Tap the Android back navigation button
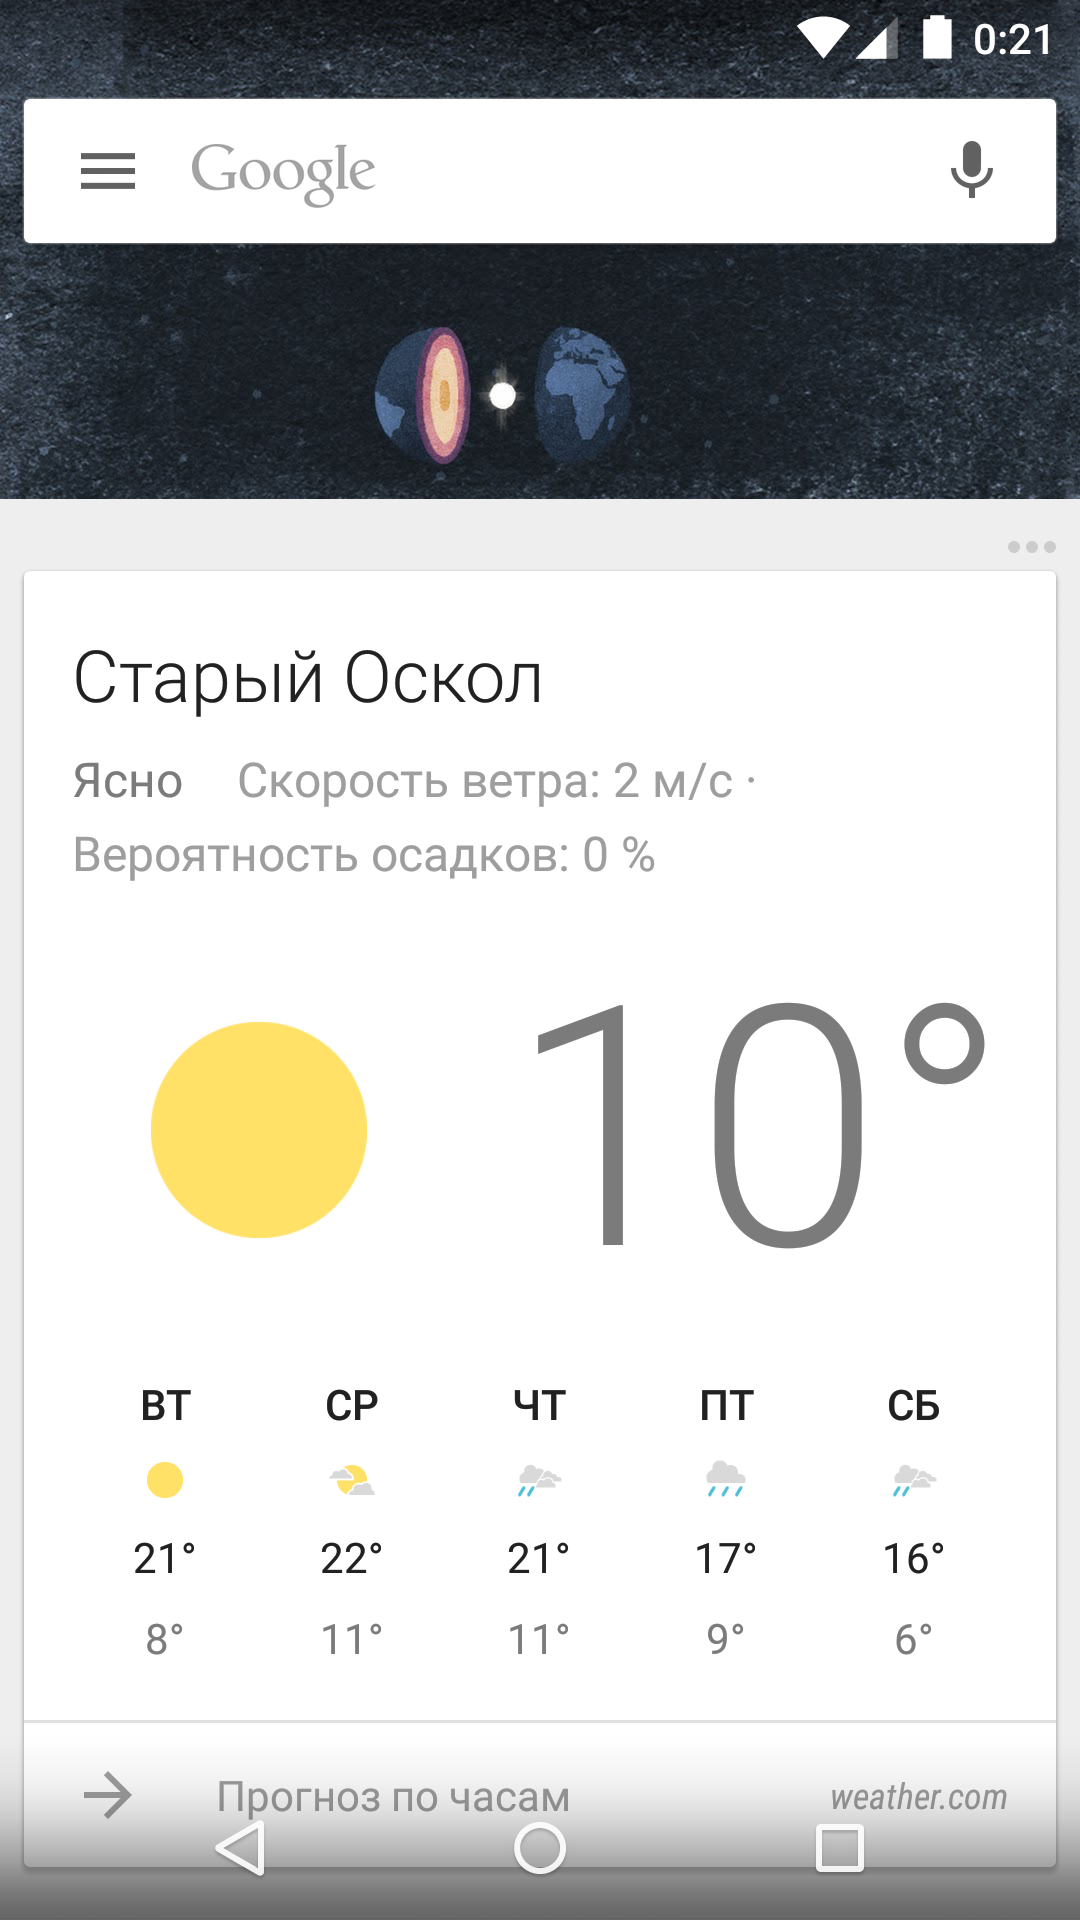The image size is (1080, 1920). pos(241,1847)
